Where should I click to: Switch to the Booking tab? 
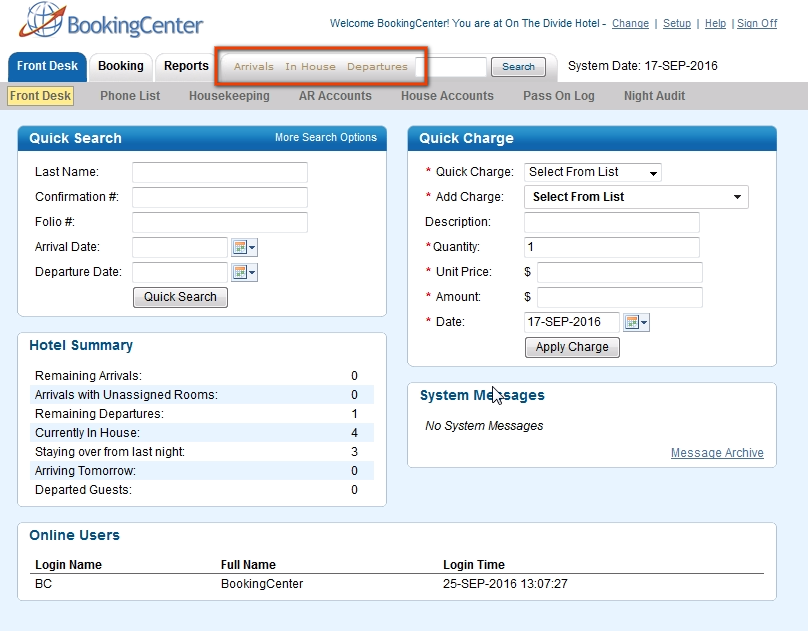tap(121, 66)
